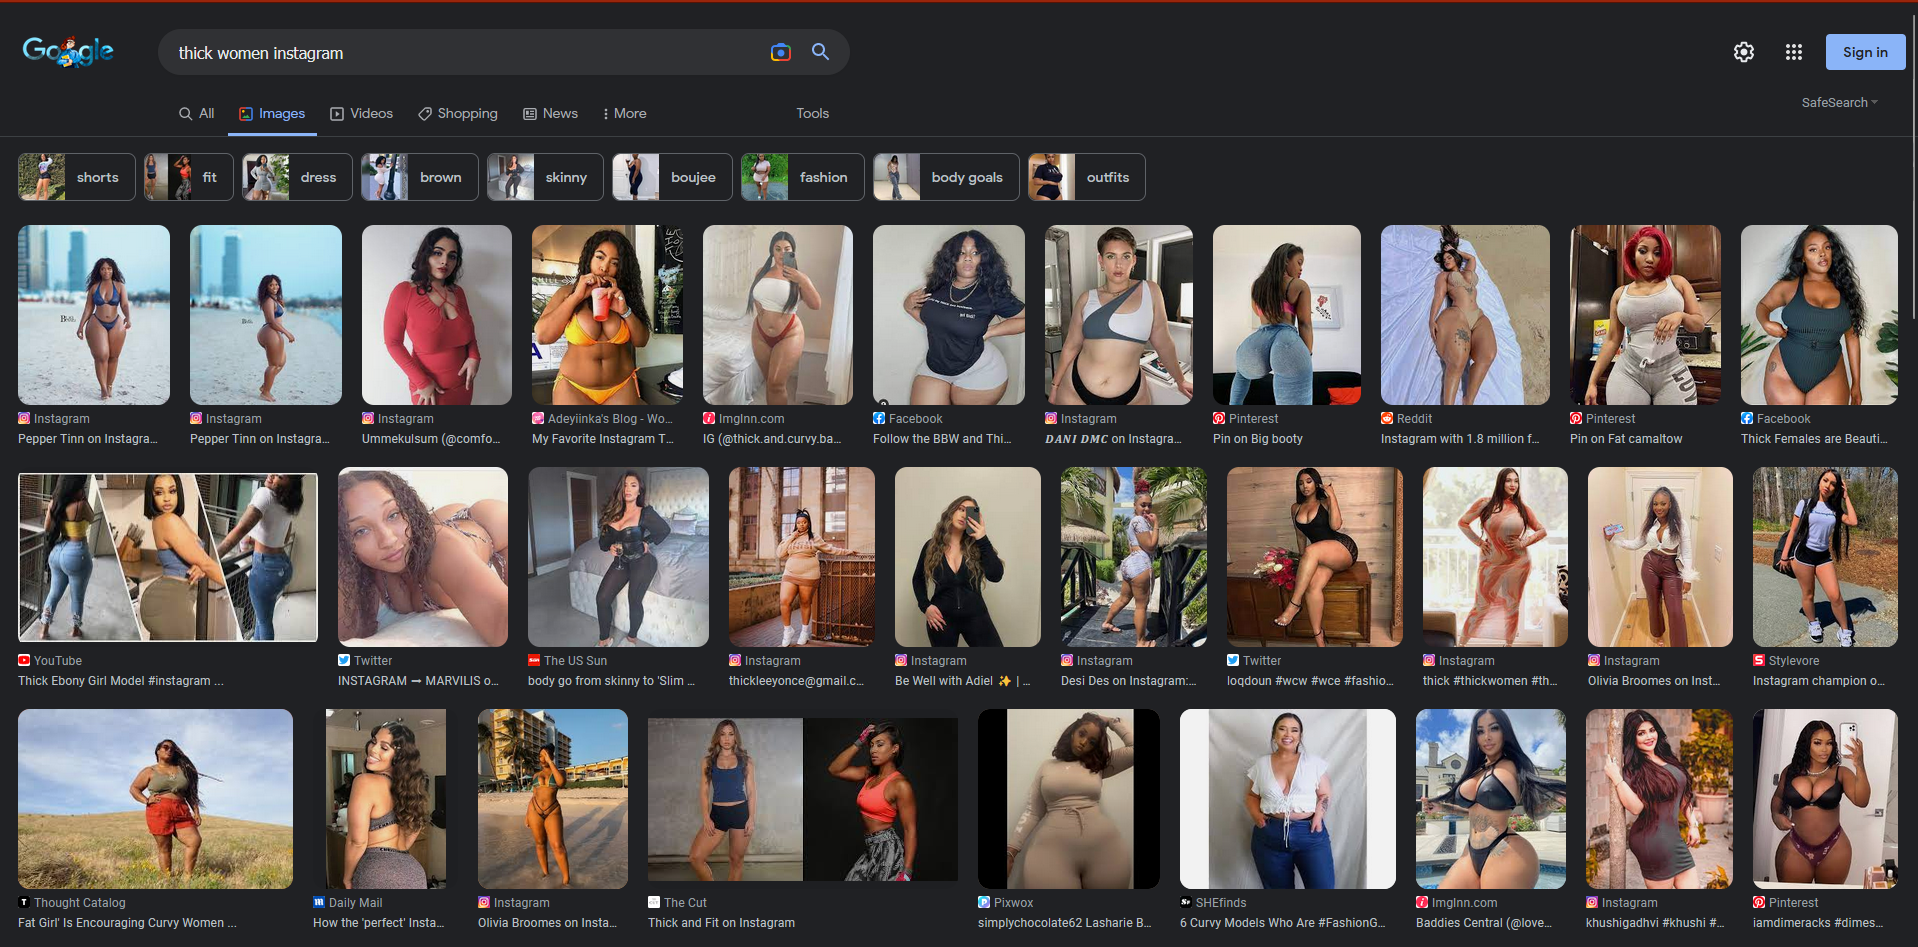Viewport: 1918px width, 947px height.
Task: Open the settings gear icon
Action: 1744,52
